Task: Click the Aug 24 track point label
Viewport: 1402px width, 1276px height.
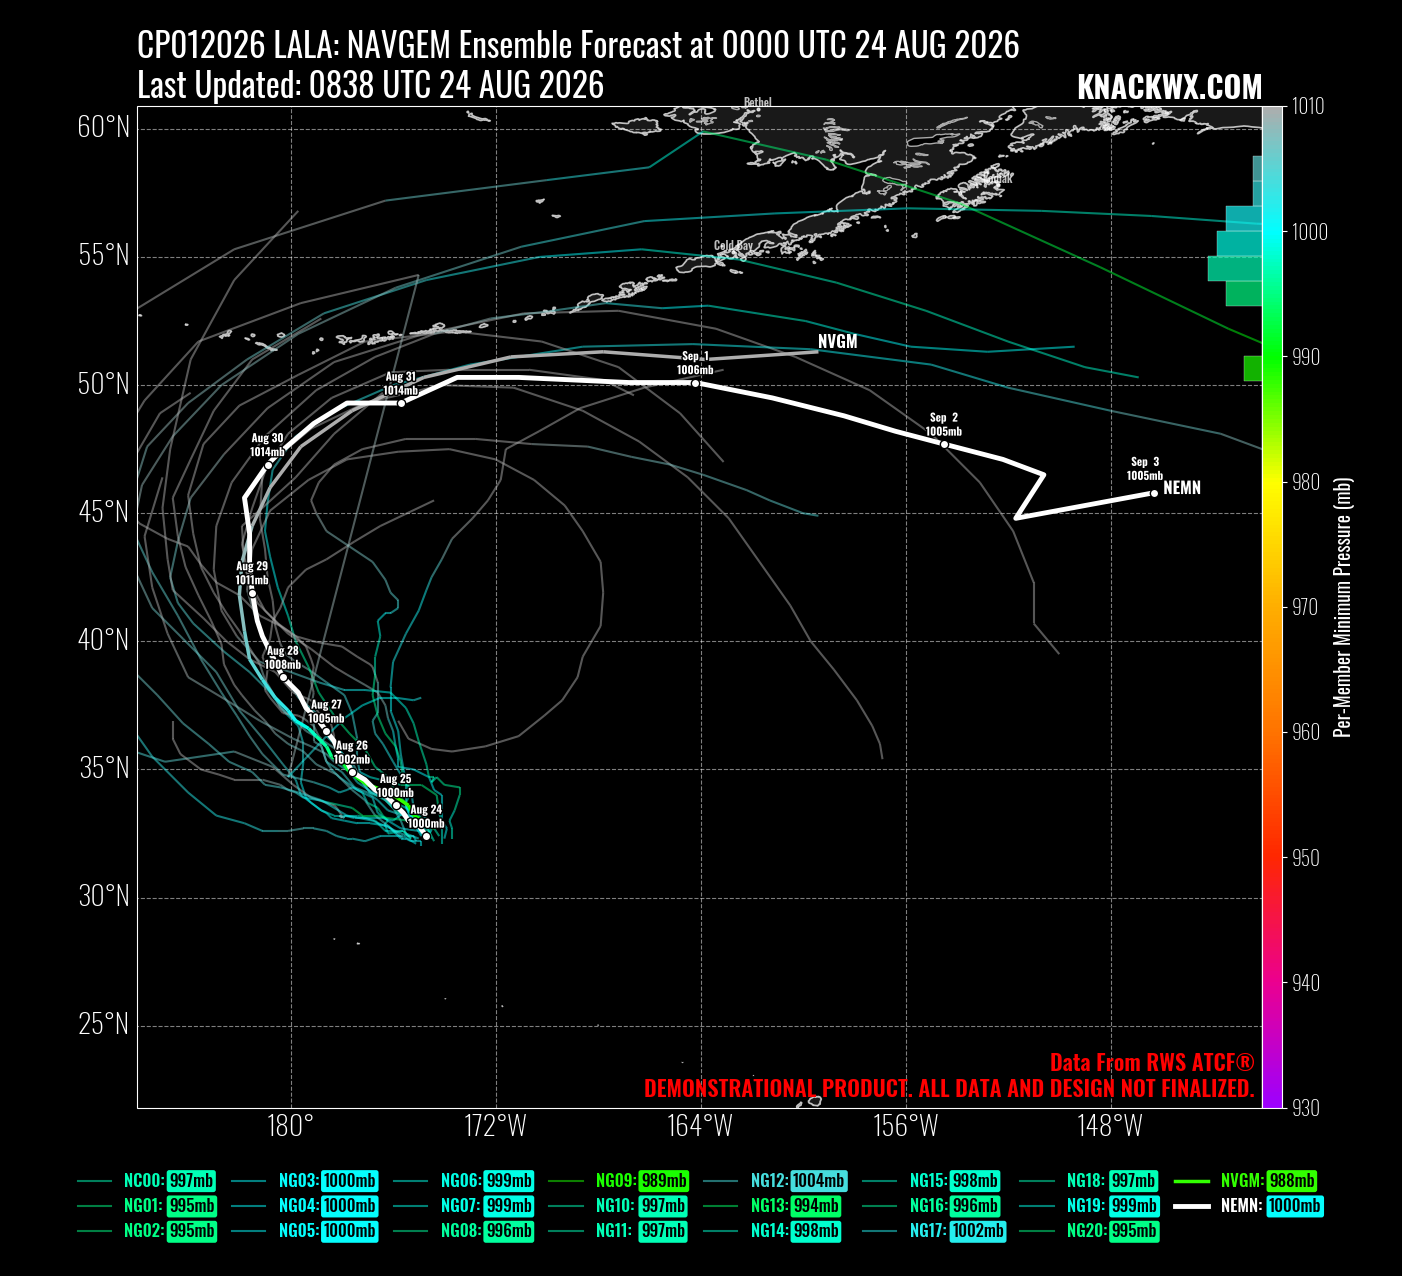Action: point(426,817)
